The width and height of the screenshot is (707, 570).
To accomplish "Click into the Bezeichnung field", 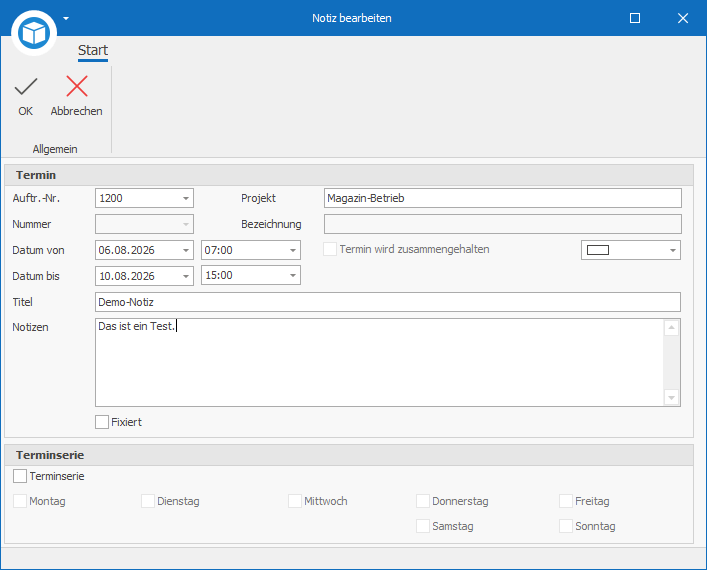I will point(503,224).
